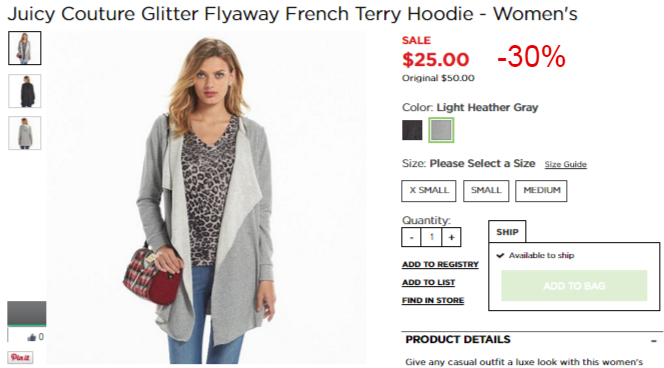Screen dimensions: 664x368
Task: Choose size X SMALL
Action: [x=429, y=191]
